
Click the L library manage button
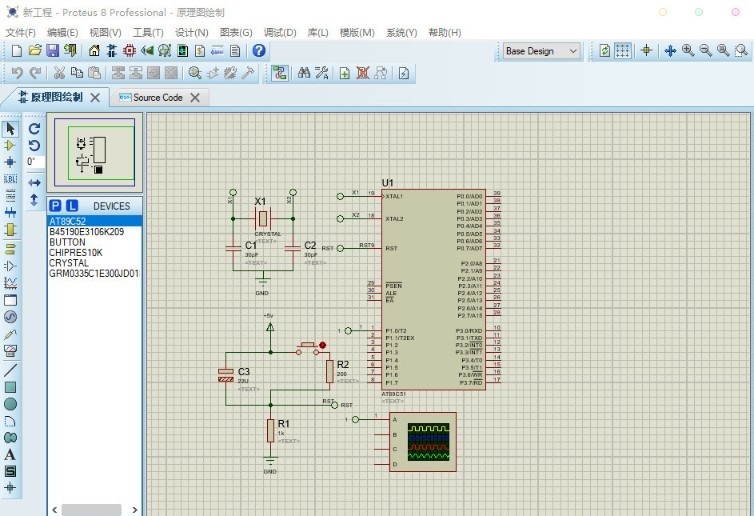click(x=72, y=205)
